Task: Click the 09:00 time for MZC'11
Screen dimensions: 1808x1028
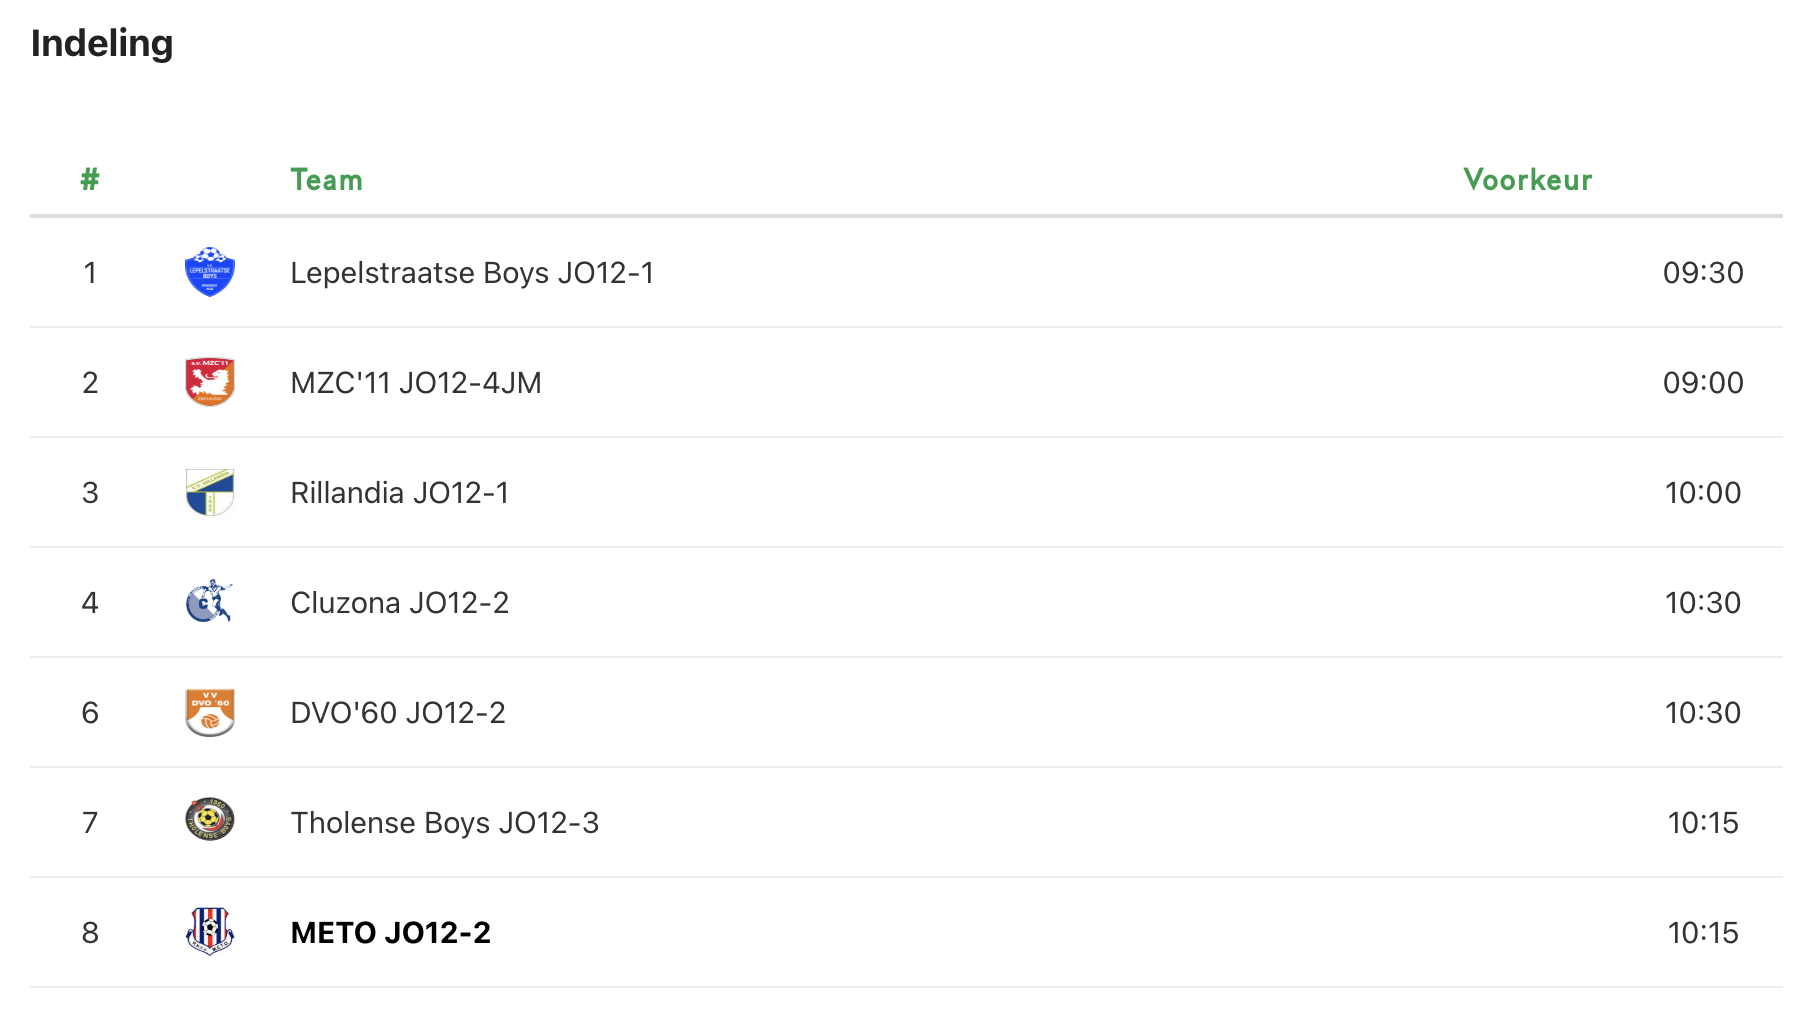Action: 1703,383
